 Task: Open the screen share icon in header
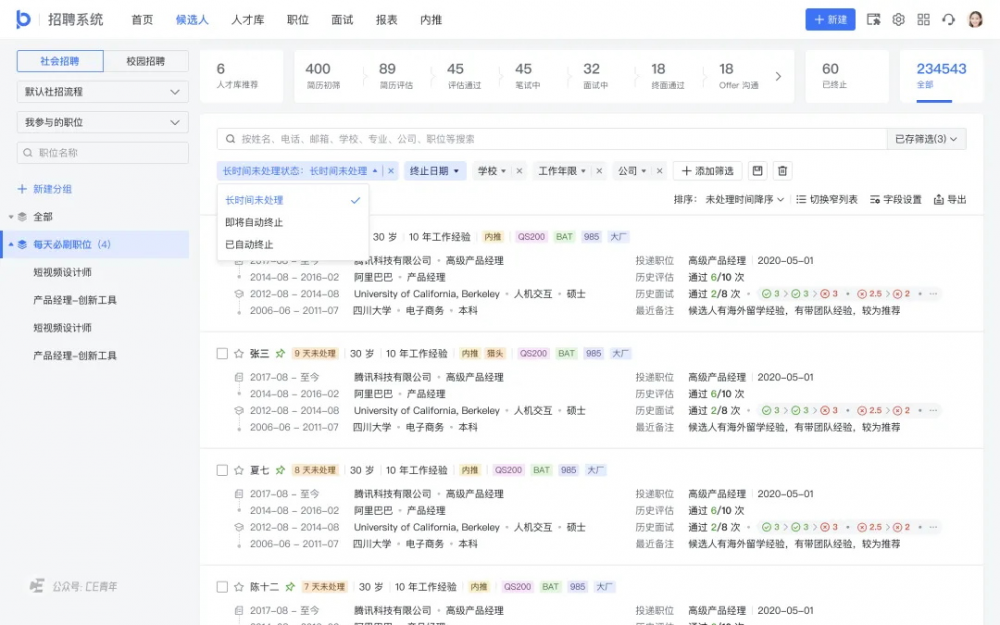873,20
